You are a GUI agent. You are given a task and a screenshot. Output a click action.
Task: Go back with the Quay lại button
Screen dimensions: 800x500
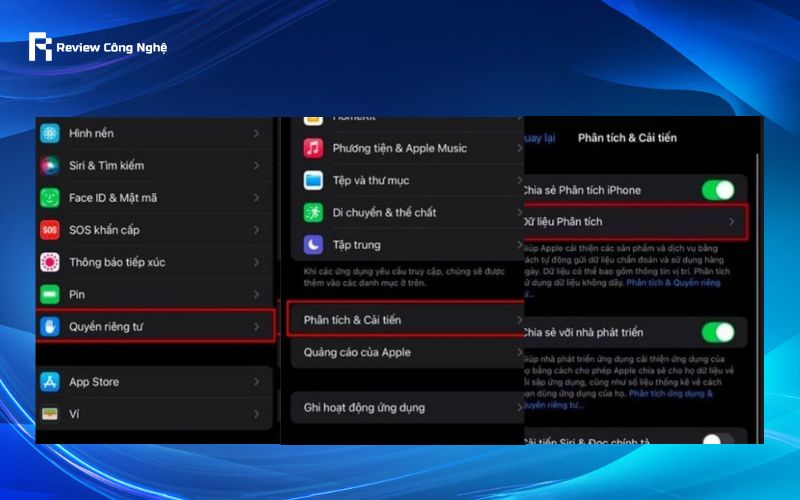tap(540, 138)
